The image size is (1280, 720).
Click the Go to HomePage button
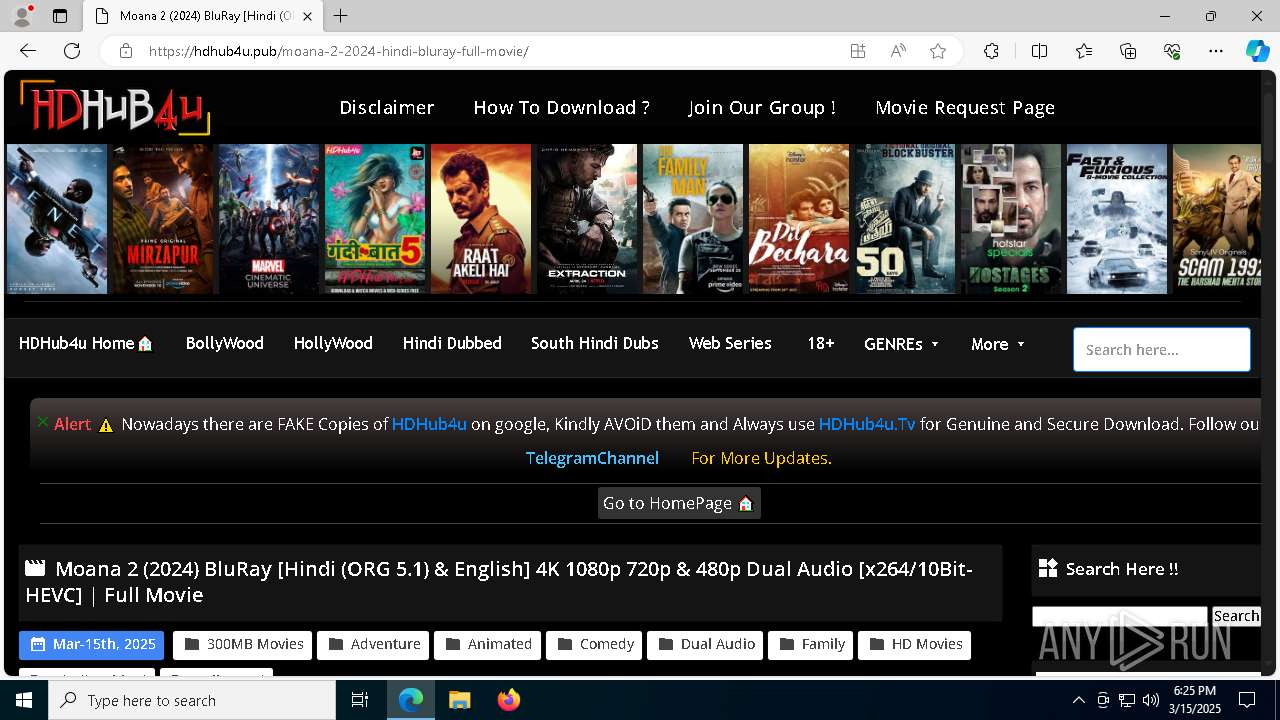[679, 503]
